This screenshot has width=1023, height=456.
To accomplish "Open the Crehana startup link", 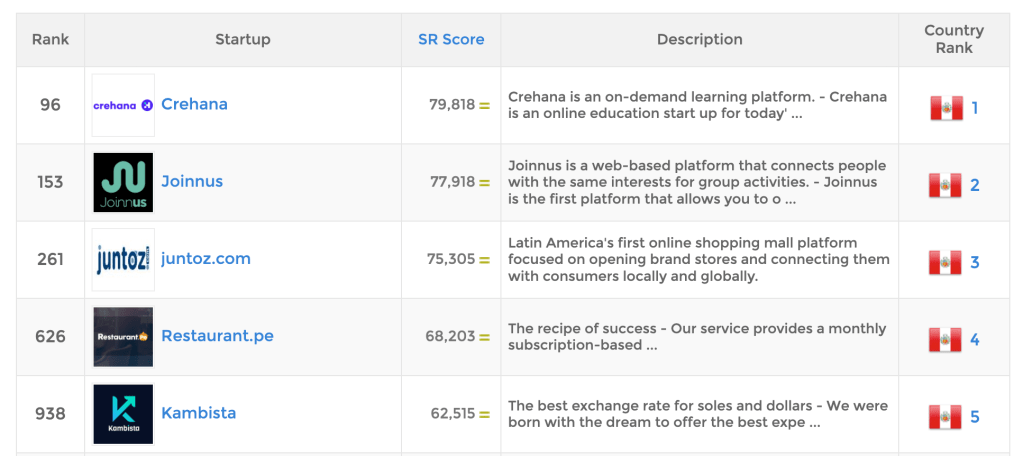I will 194,104.
